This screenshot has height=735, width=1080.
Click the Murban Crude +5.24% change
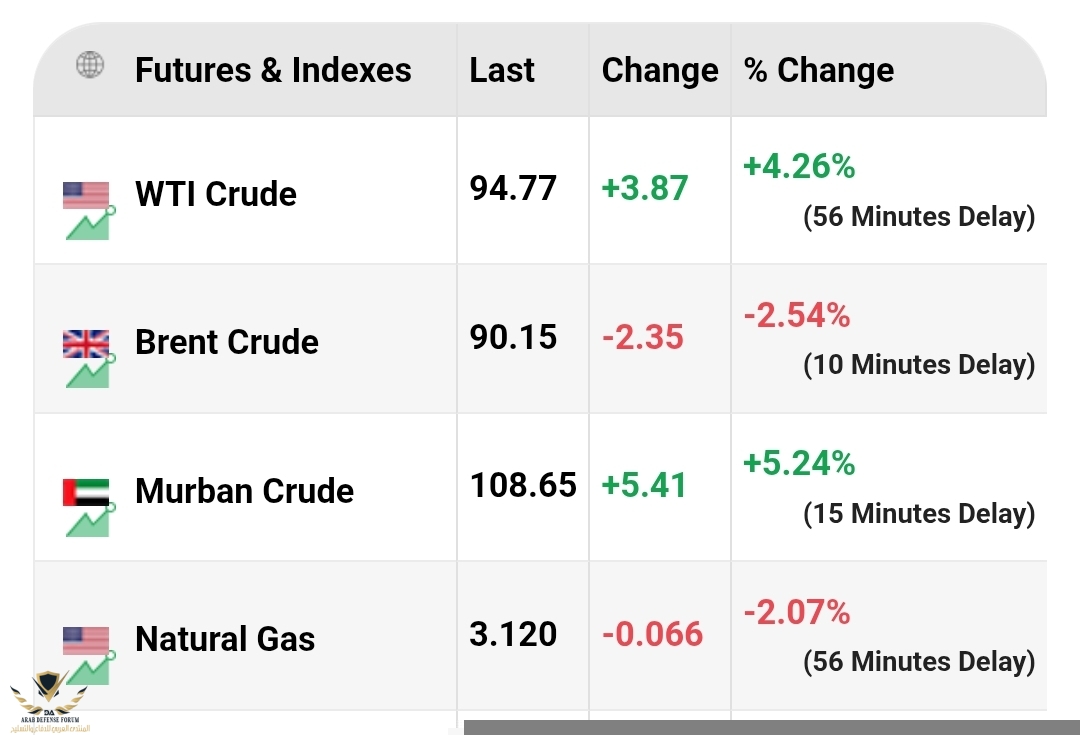click(799, 463)
